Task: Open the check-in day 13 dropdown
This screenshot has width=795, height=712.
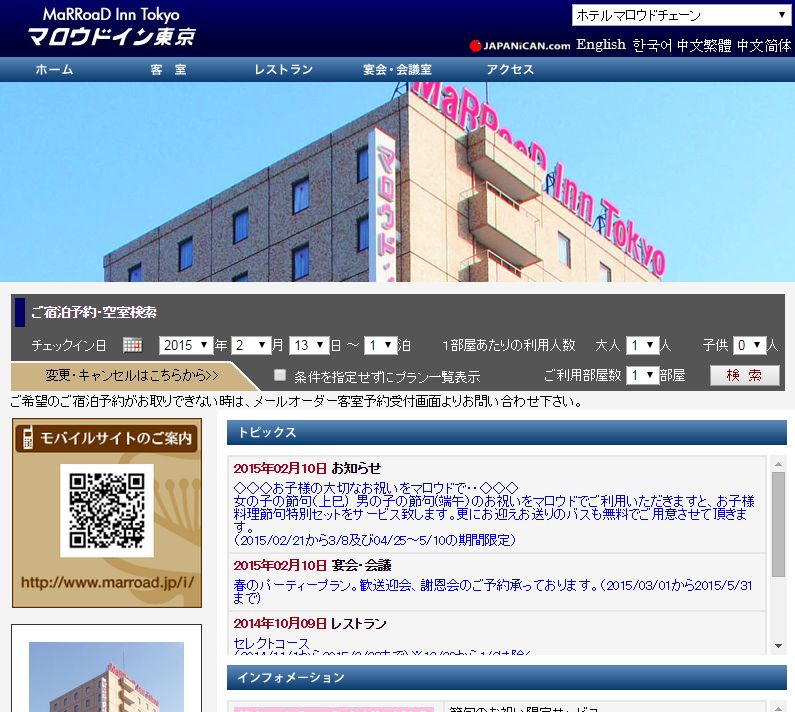Action: tap(309, 345)
